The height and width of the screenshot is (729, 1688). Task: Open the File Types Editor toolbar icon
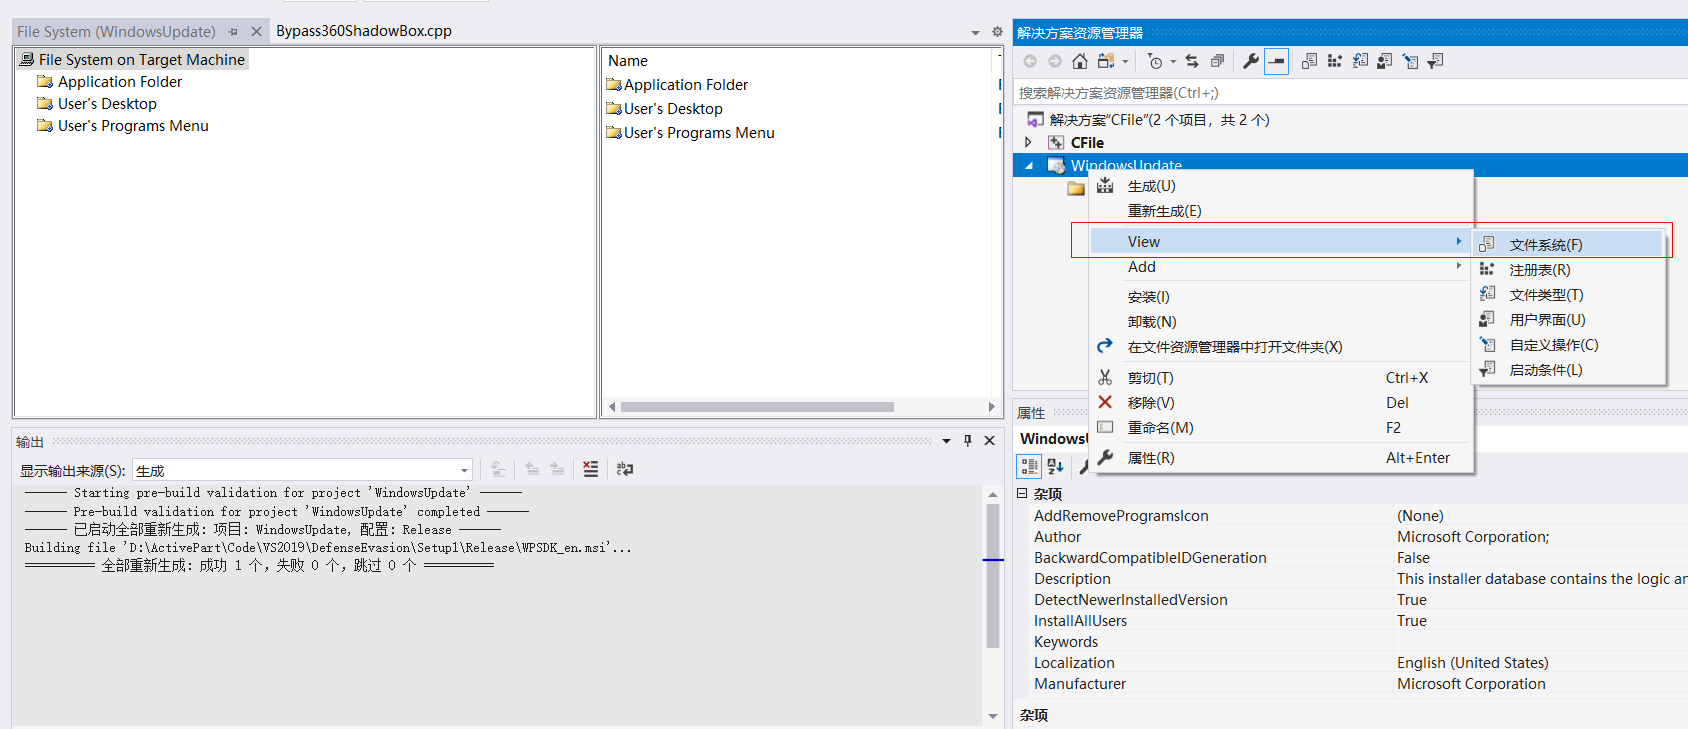(1360, 61)
